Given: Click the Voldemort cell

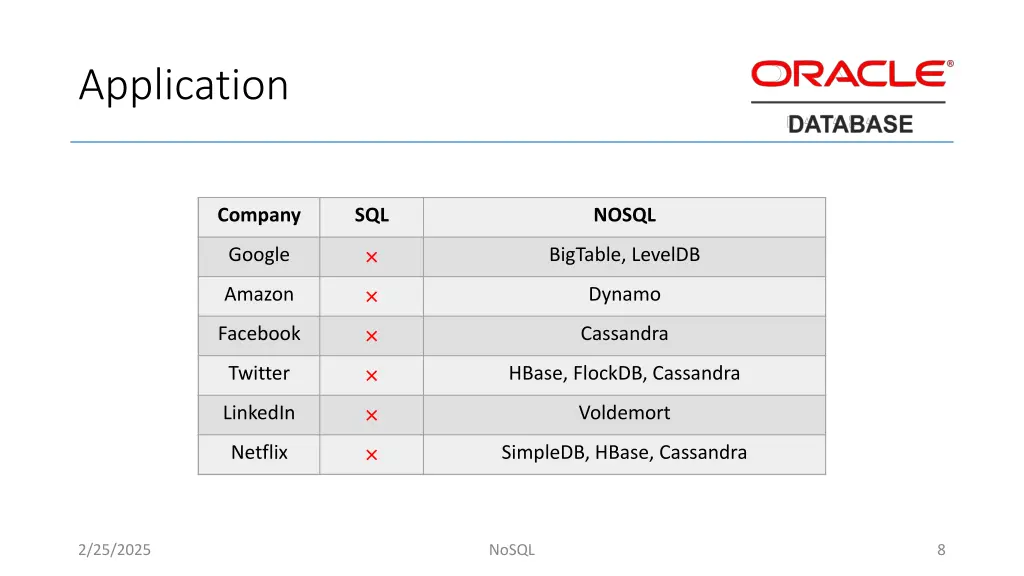Looking at the screenshot, I should pos(624,413).
